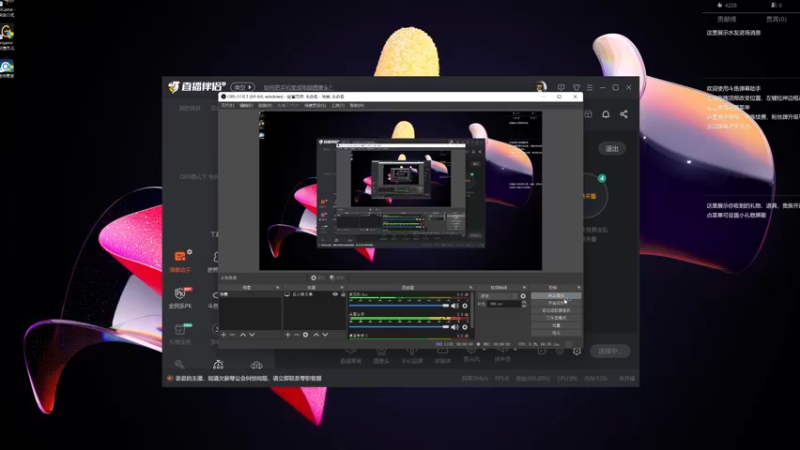Click the key icon in 直播伴侣 sidebar
Image resolution: width=800 pixels, height=450 pixels.
[180, 364]
